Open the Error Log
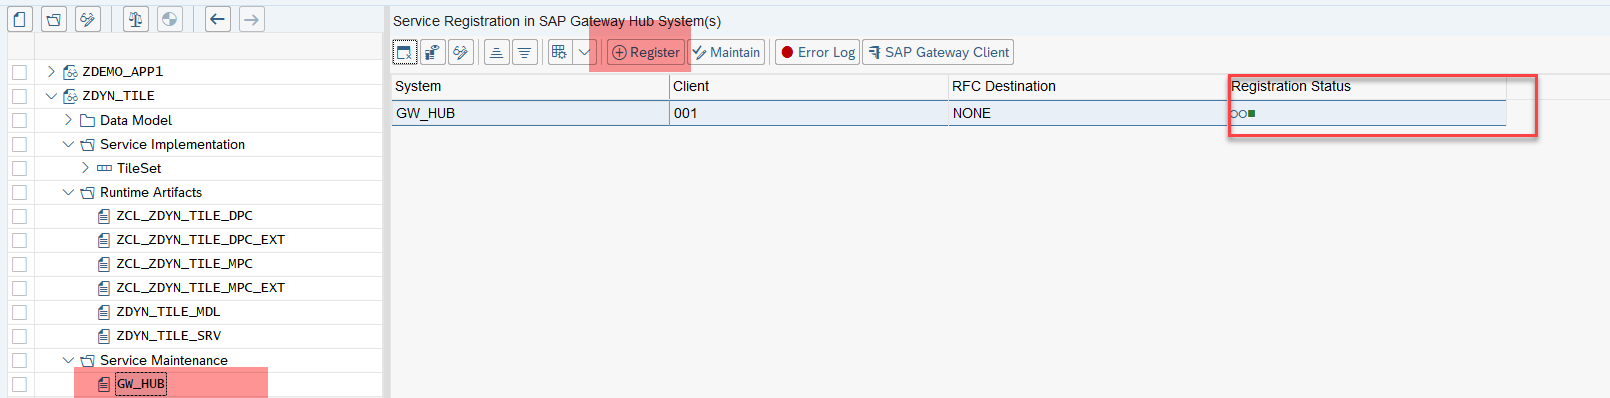The image size is (1610, 398). tap(818, 52)
